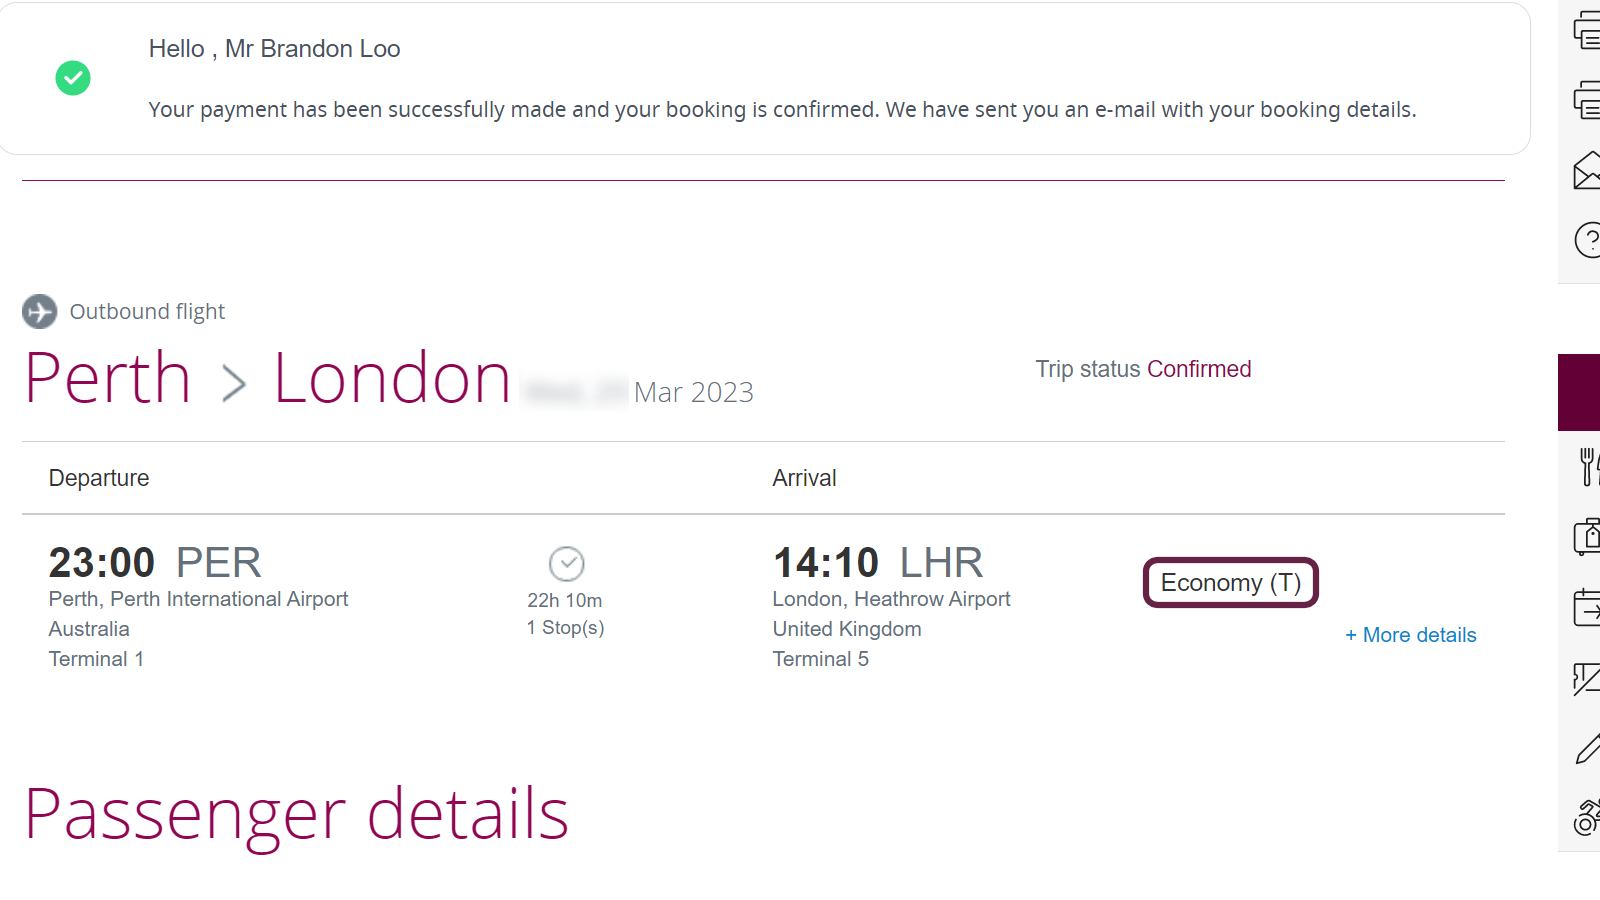Image resolution: width=1600 pixels, height=900 pixels.
Task: Click the green payment success checkmark
Action: [73, 78]
